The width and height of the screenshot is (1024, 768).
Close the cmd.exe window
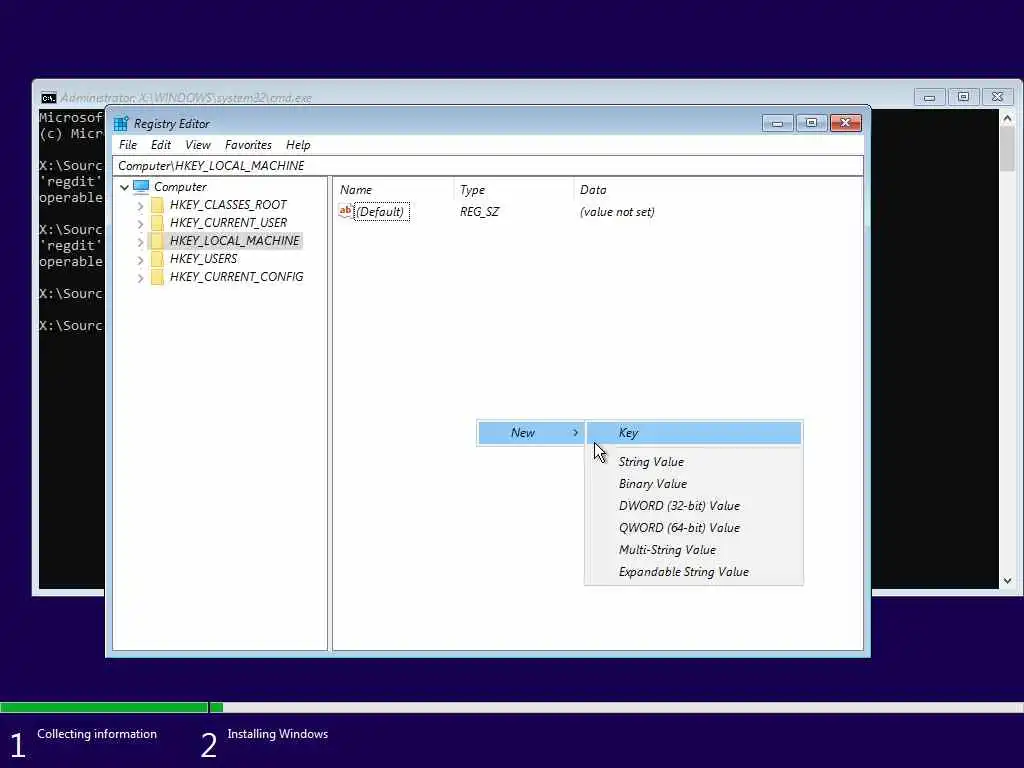[x=997, y=97]
